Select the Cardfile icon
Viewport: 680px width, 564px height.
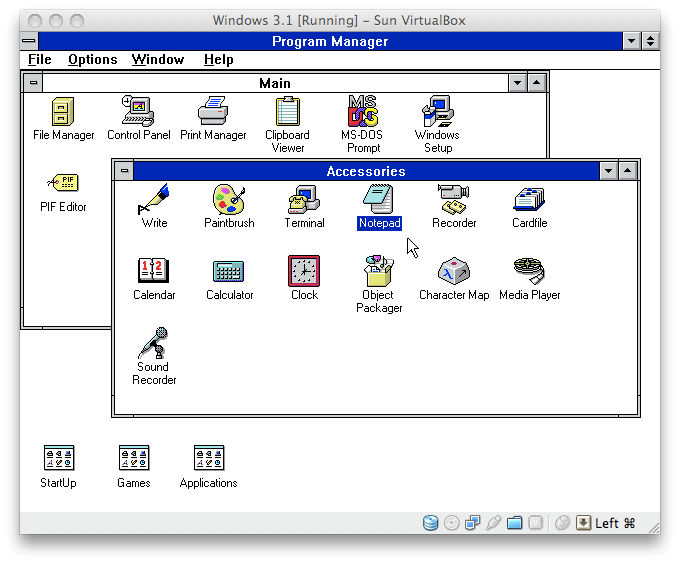(x=529, y=199)
